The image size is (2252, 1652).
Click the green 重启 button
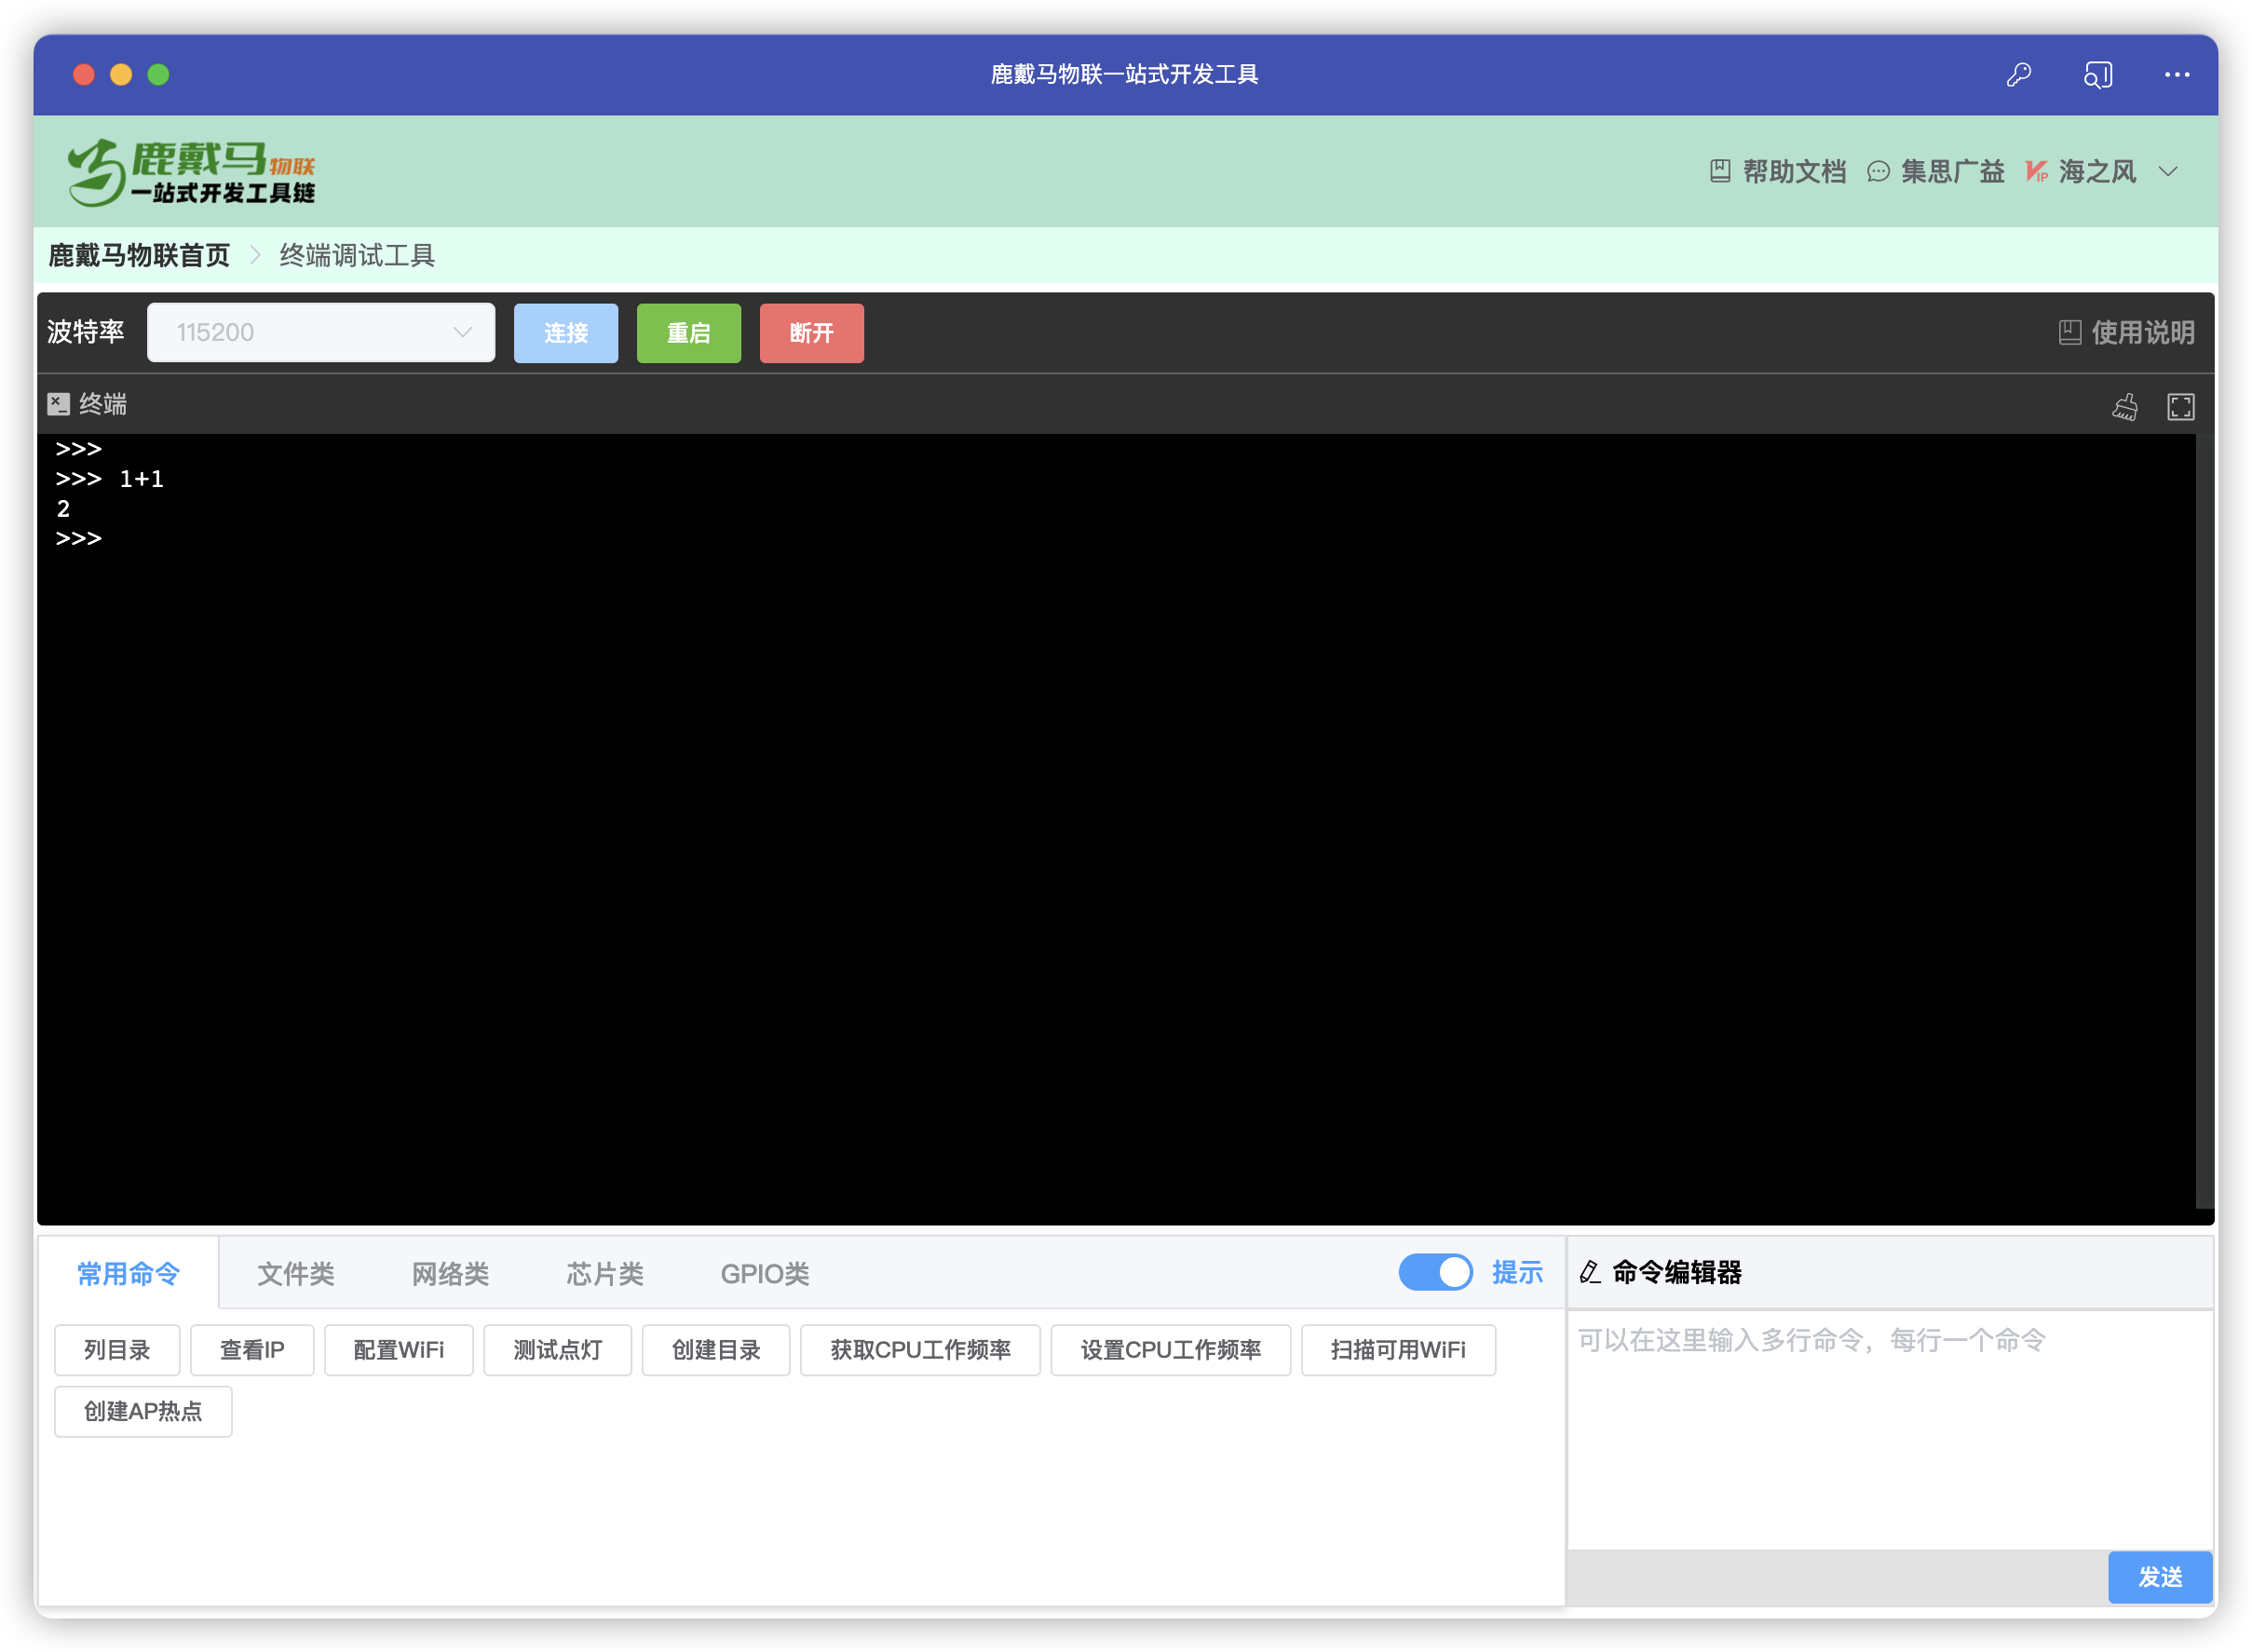688,333
